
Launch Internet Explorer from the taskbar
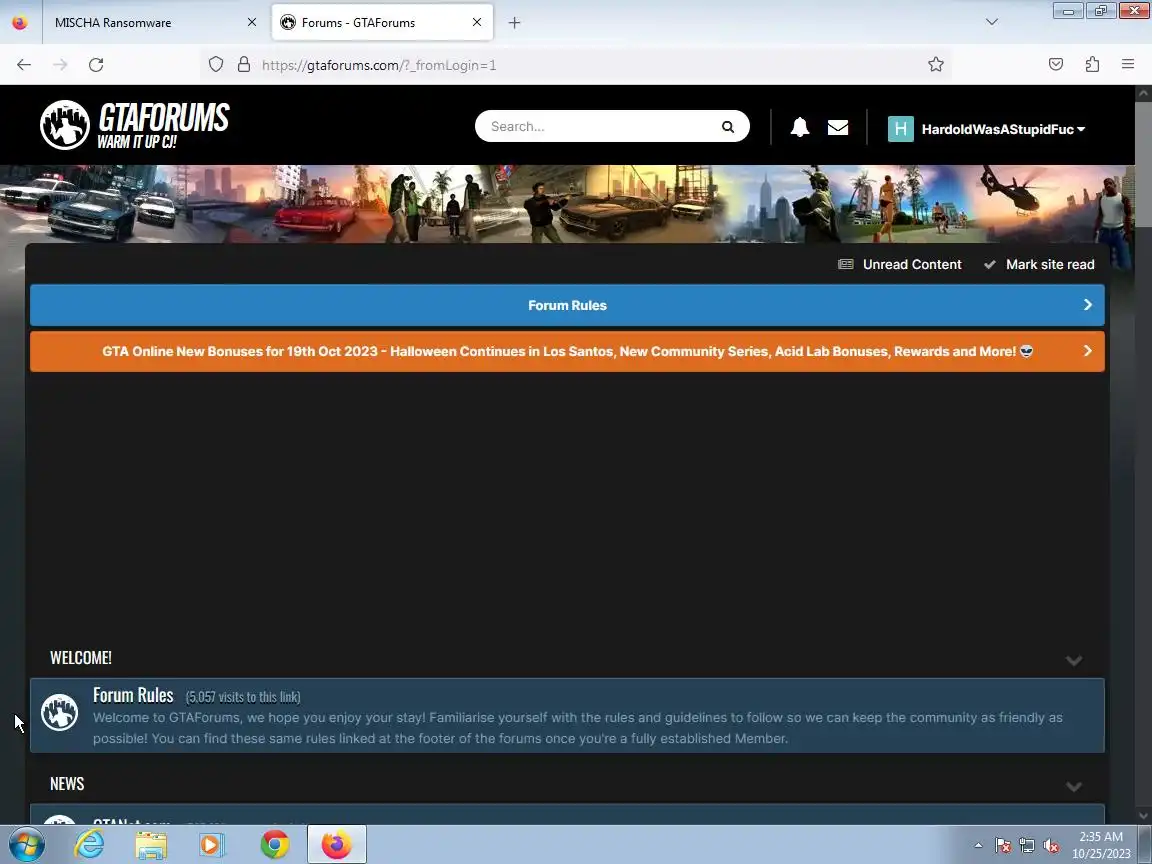89,844
